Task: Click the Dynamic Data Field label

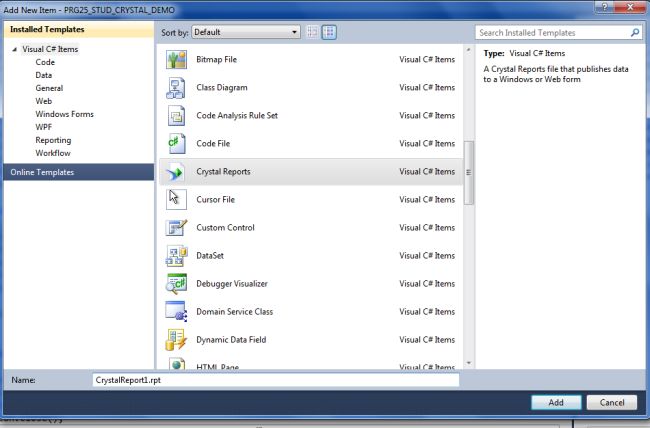Action: [231, 340]
